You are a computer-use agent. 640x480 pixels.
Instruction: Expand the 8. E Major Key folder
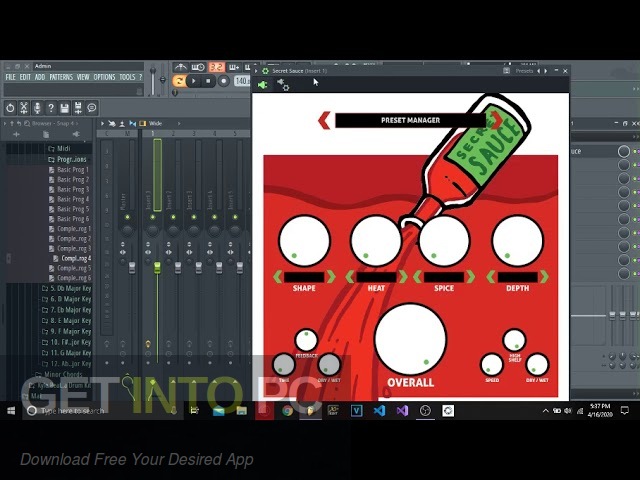point(67,321)
